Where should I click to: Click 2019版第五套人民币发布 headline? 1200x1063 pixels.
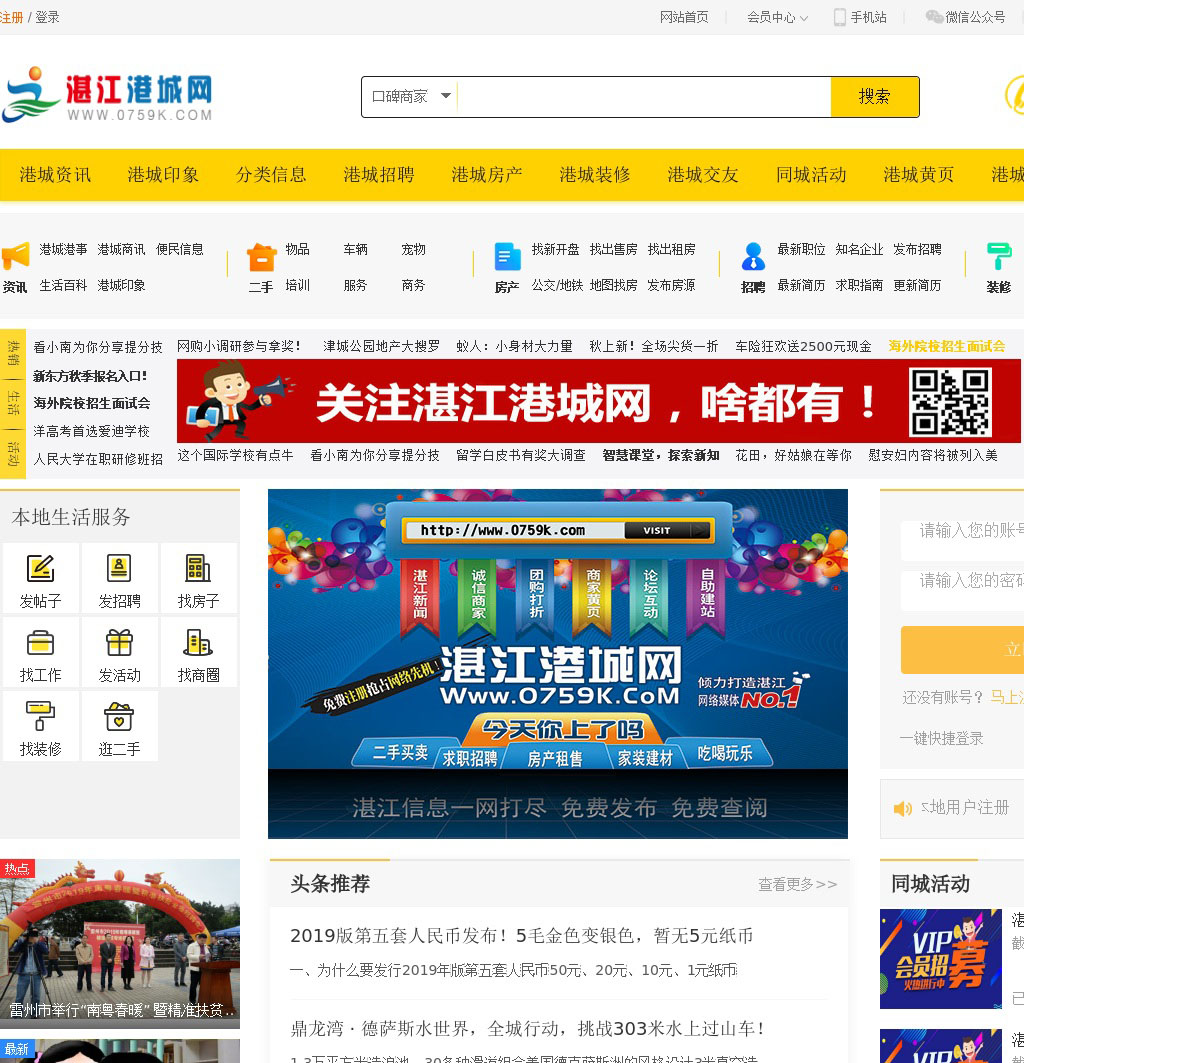[x=521, y=936]
